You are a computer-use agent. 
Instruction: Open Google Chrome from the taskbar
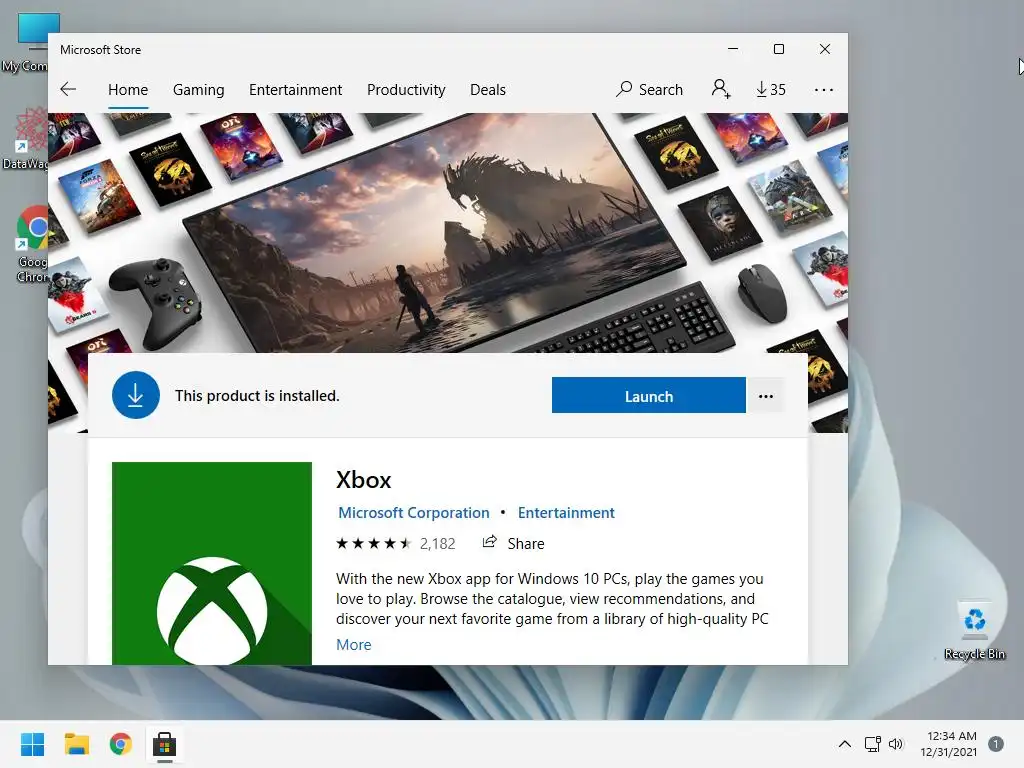click(x=121, y=744)
